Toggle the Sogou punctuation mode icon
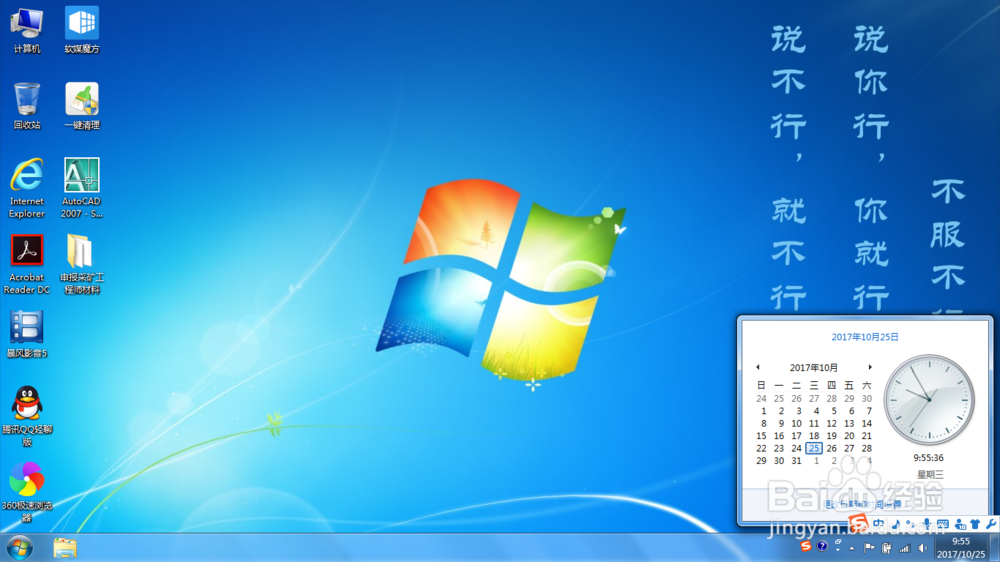 pyautogui.click(x=910, y=524)
